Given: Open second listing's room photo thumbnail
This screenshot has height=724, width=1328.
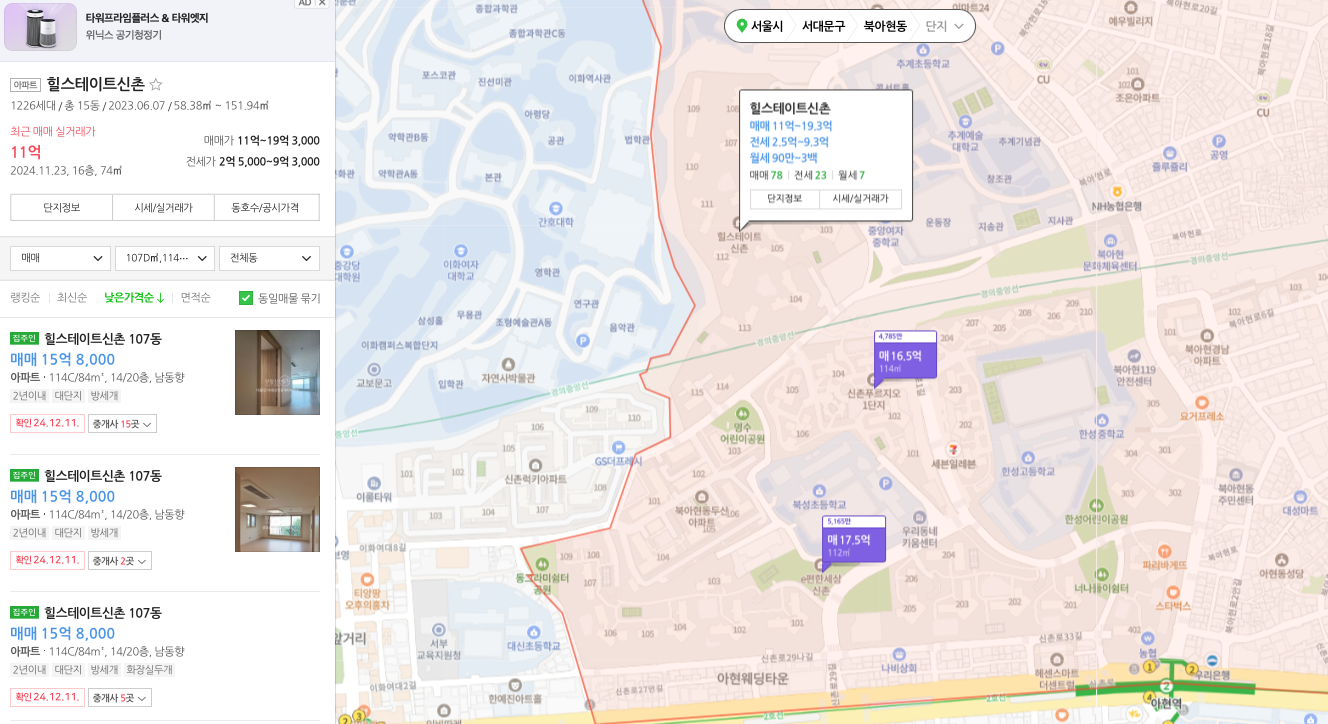Looking at the screenshot, I should (277, 509).
